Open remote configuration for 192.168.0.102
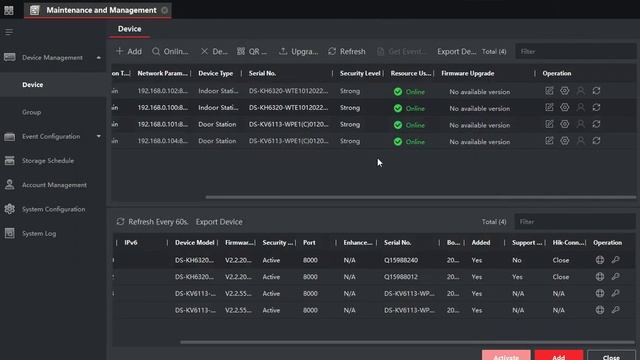Screen dimensions: 640x360 (565, 91)
